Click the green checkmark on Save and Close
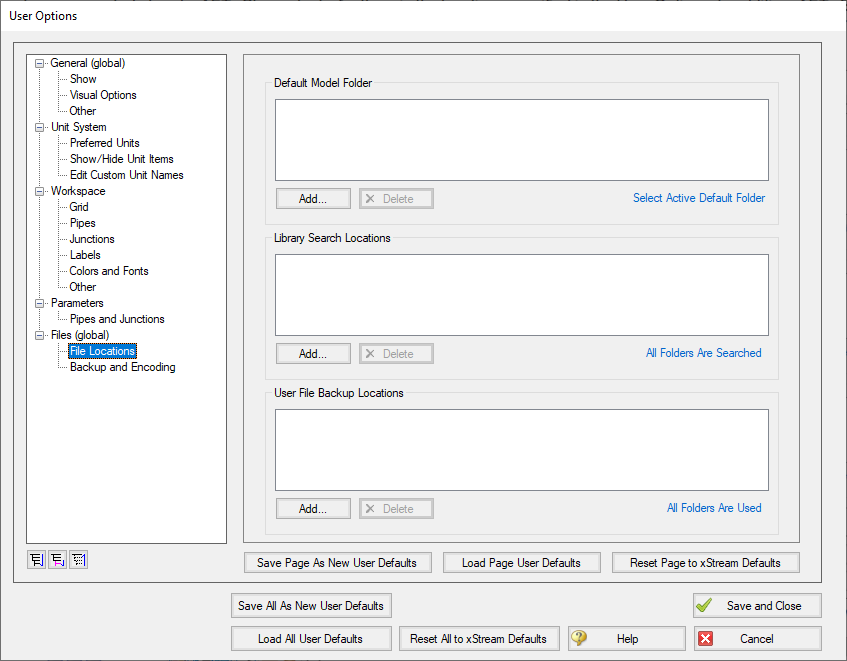 coord(704,605)
